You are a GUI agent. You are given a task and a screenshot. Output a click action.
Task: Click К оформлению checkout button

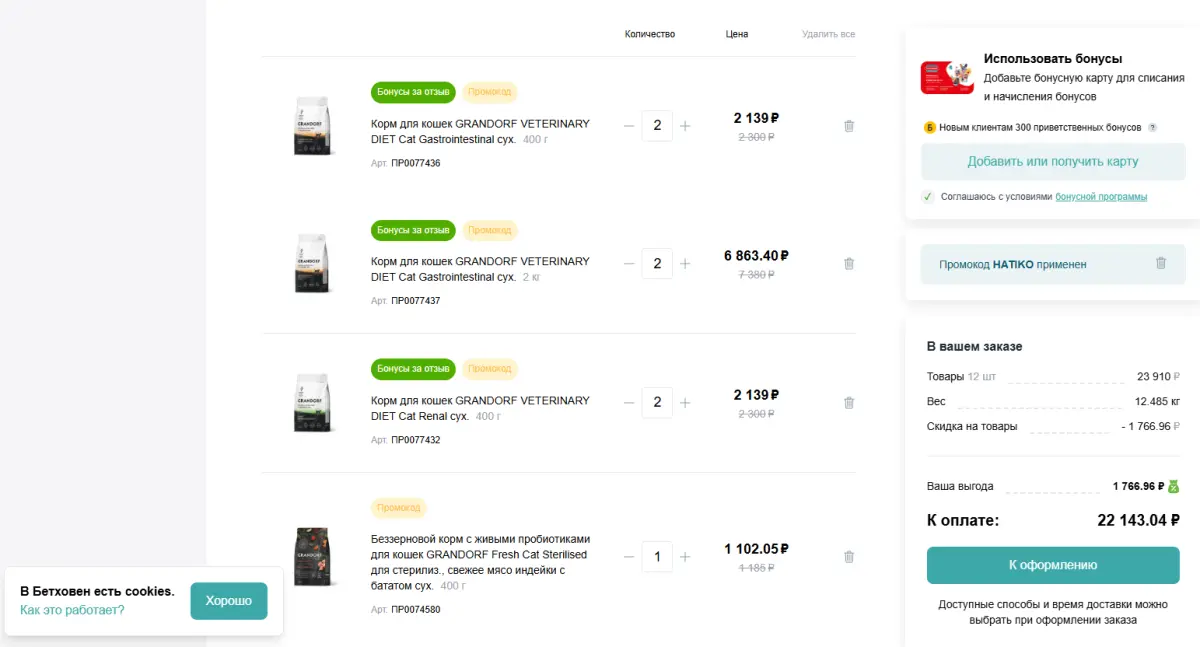click(x=1052, y=565)
